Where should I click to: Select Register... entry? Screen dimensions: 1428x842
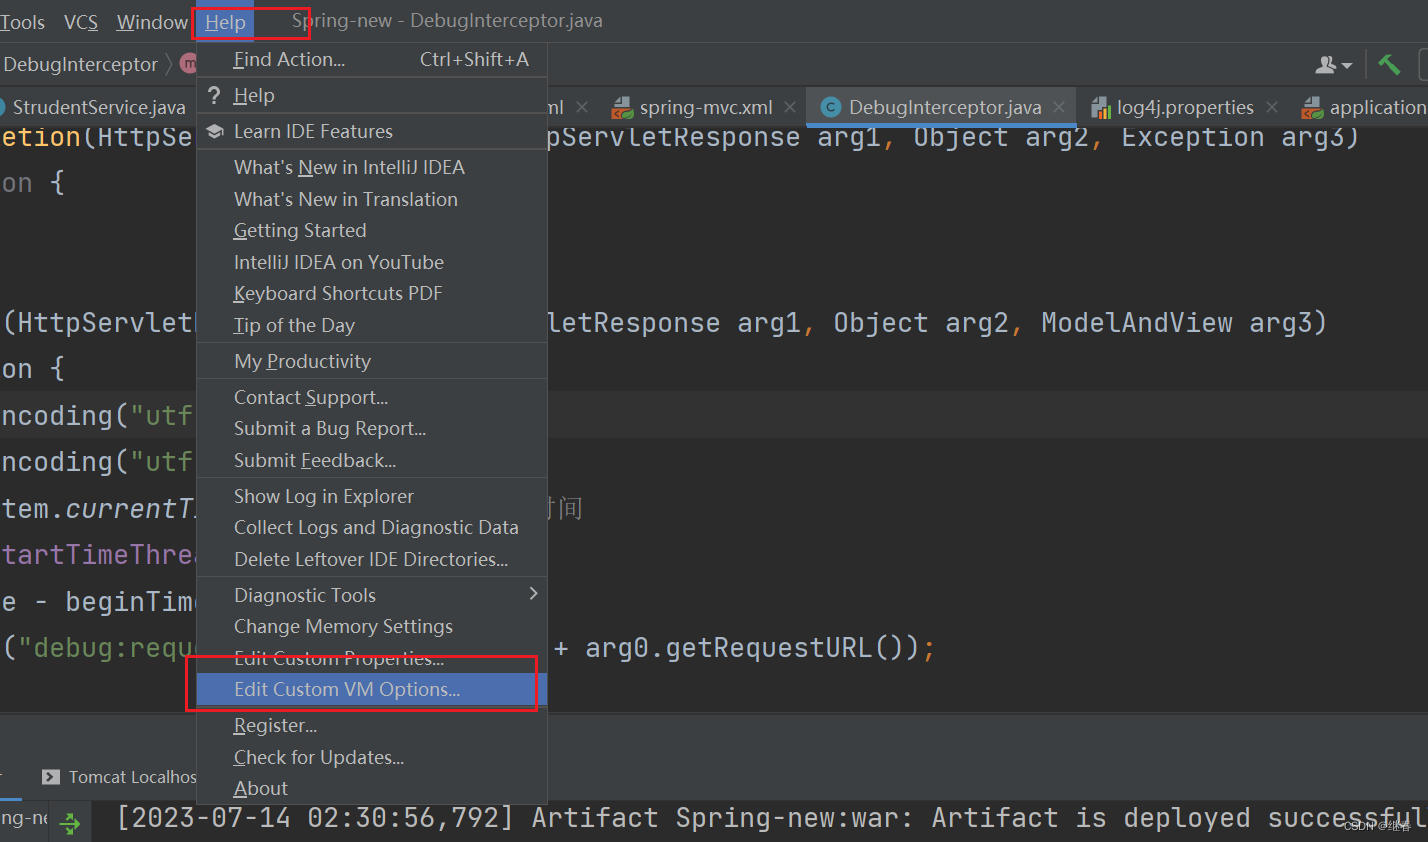point(372,726)
